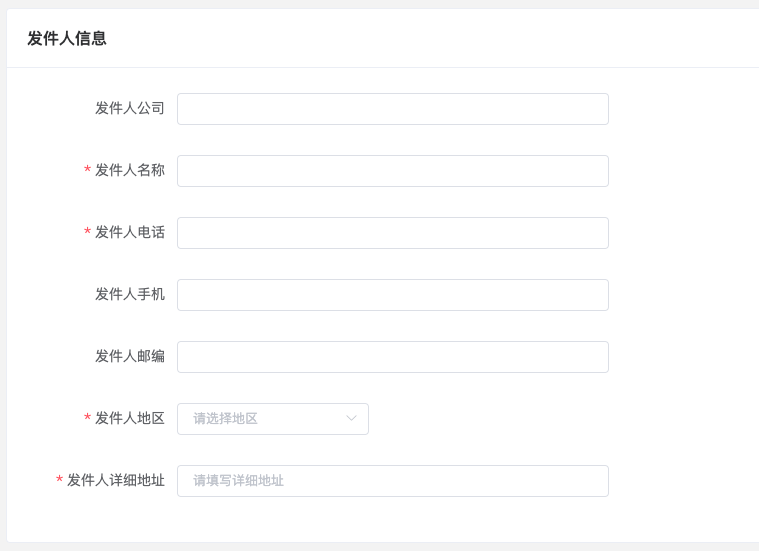
Task: Click the required asterisk beside 发件人地区
Action: pos(87,417)
